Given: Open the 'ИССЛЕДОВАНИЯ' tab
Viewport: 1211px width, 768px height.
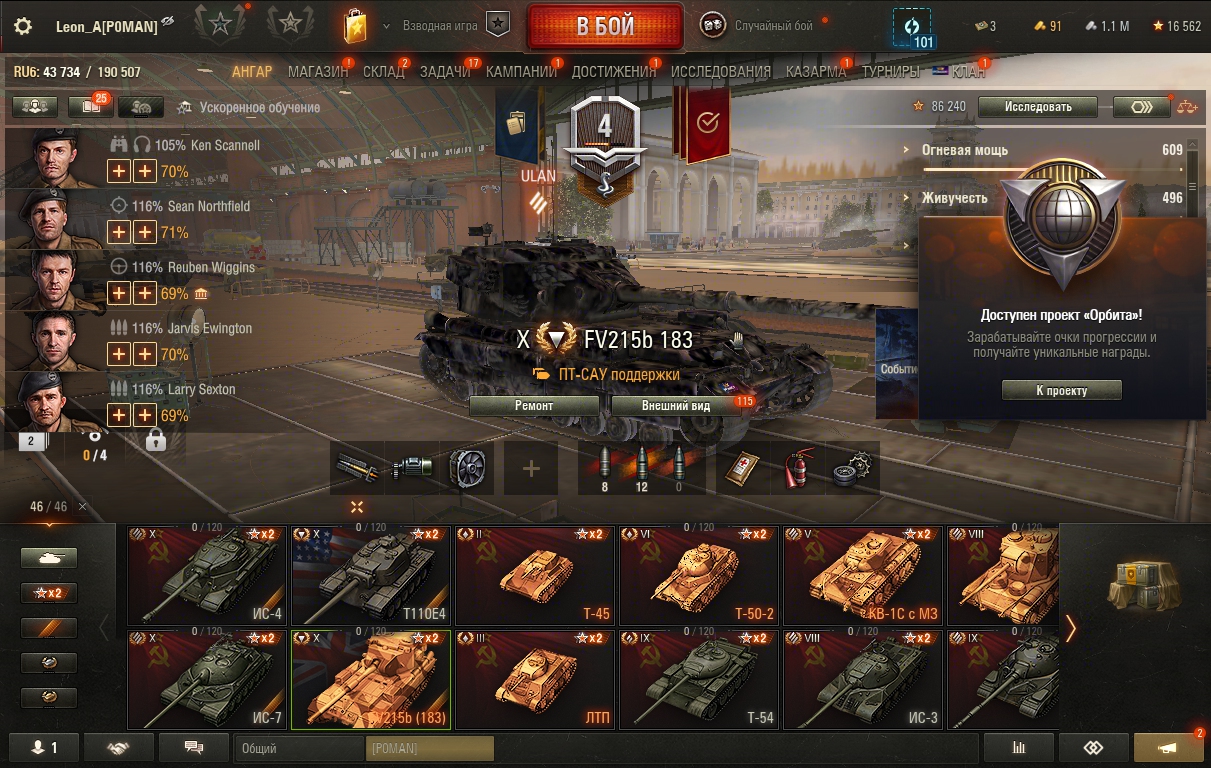Looking at the screenshot, I should (x=721, y=72).
